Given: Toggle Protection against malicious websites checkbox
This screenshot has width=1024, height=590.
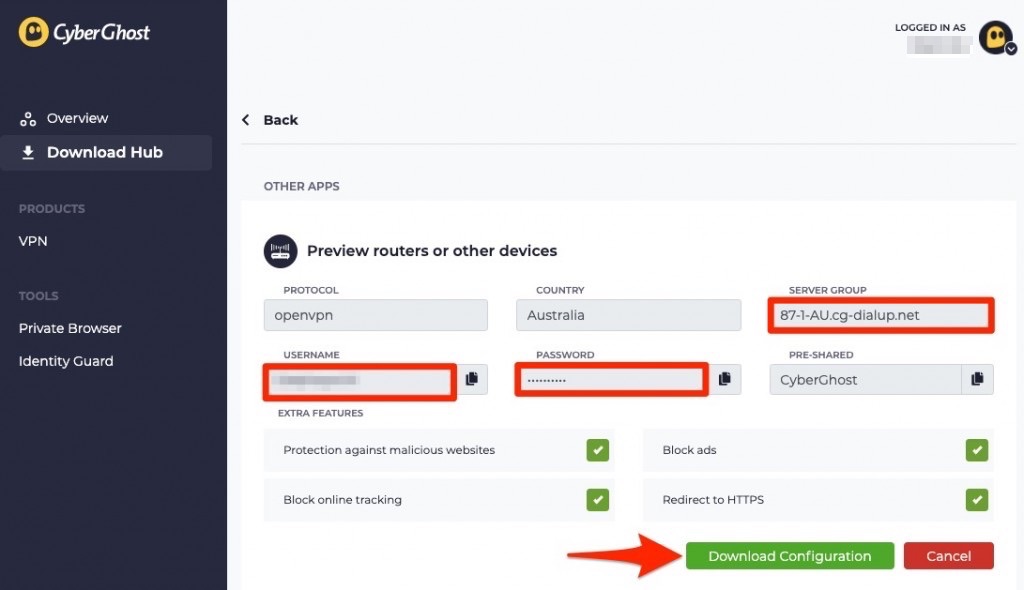Looking at the screenshot, I should tap(598, 450).
